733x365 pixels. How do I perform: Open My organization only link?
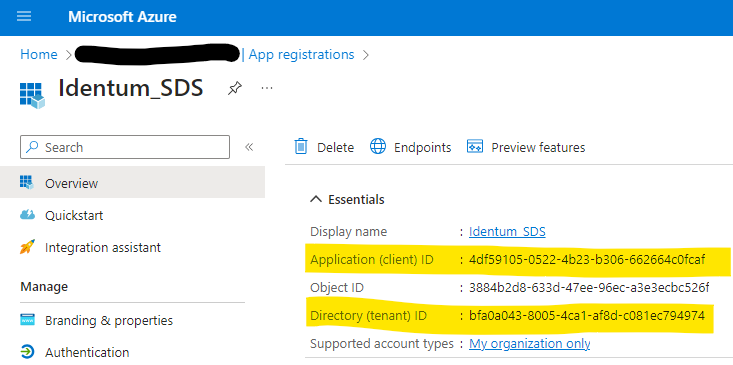tap(530, 344)
